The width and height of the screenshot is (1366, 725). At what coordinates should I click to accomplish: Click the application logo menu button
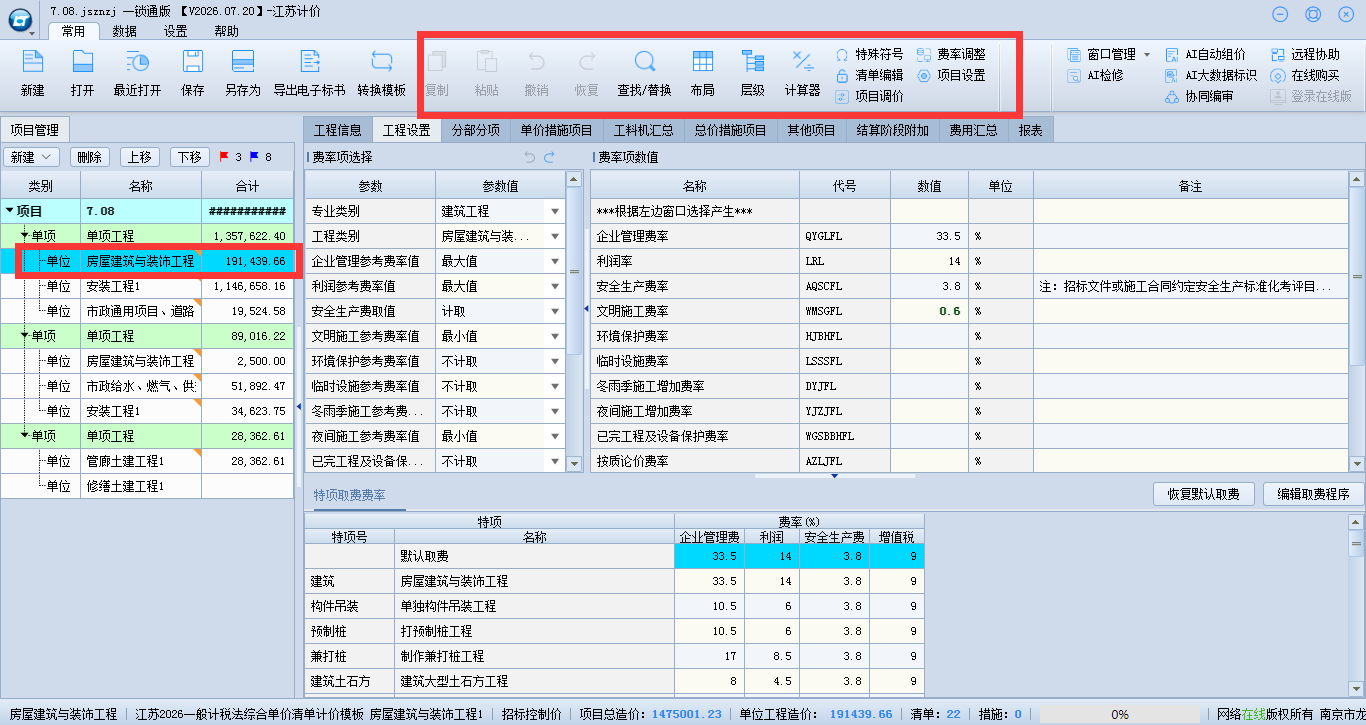[22, 22]
